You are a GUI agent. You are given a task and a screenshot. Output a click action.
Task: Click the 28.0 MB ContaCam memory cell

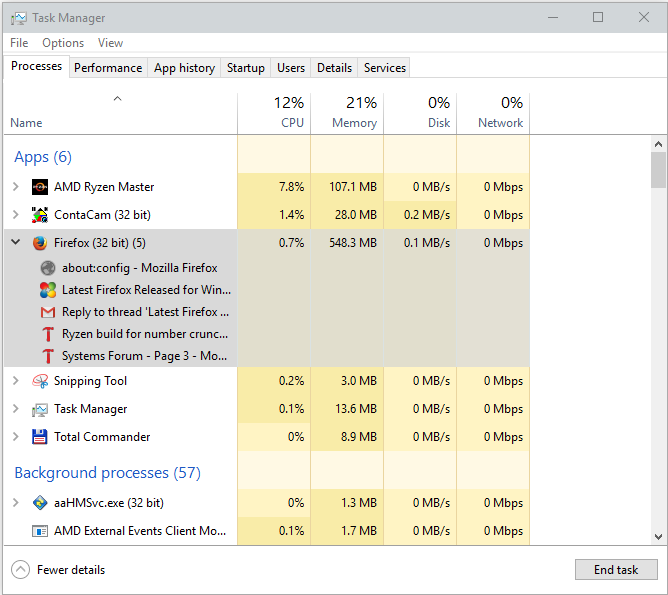point(347,215)
